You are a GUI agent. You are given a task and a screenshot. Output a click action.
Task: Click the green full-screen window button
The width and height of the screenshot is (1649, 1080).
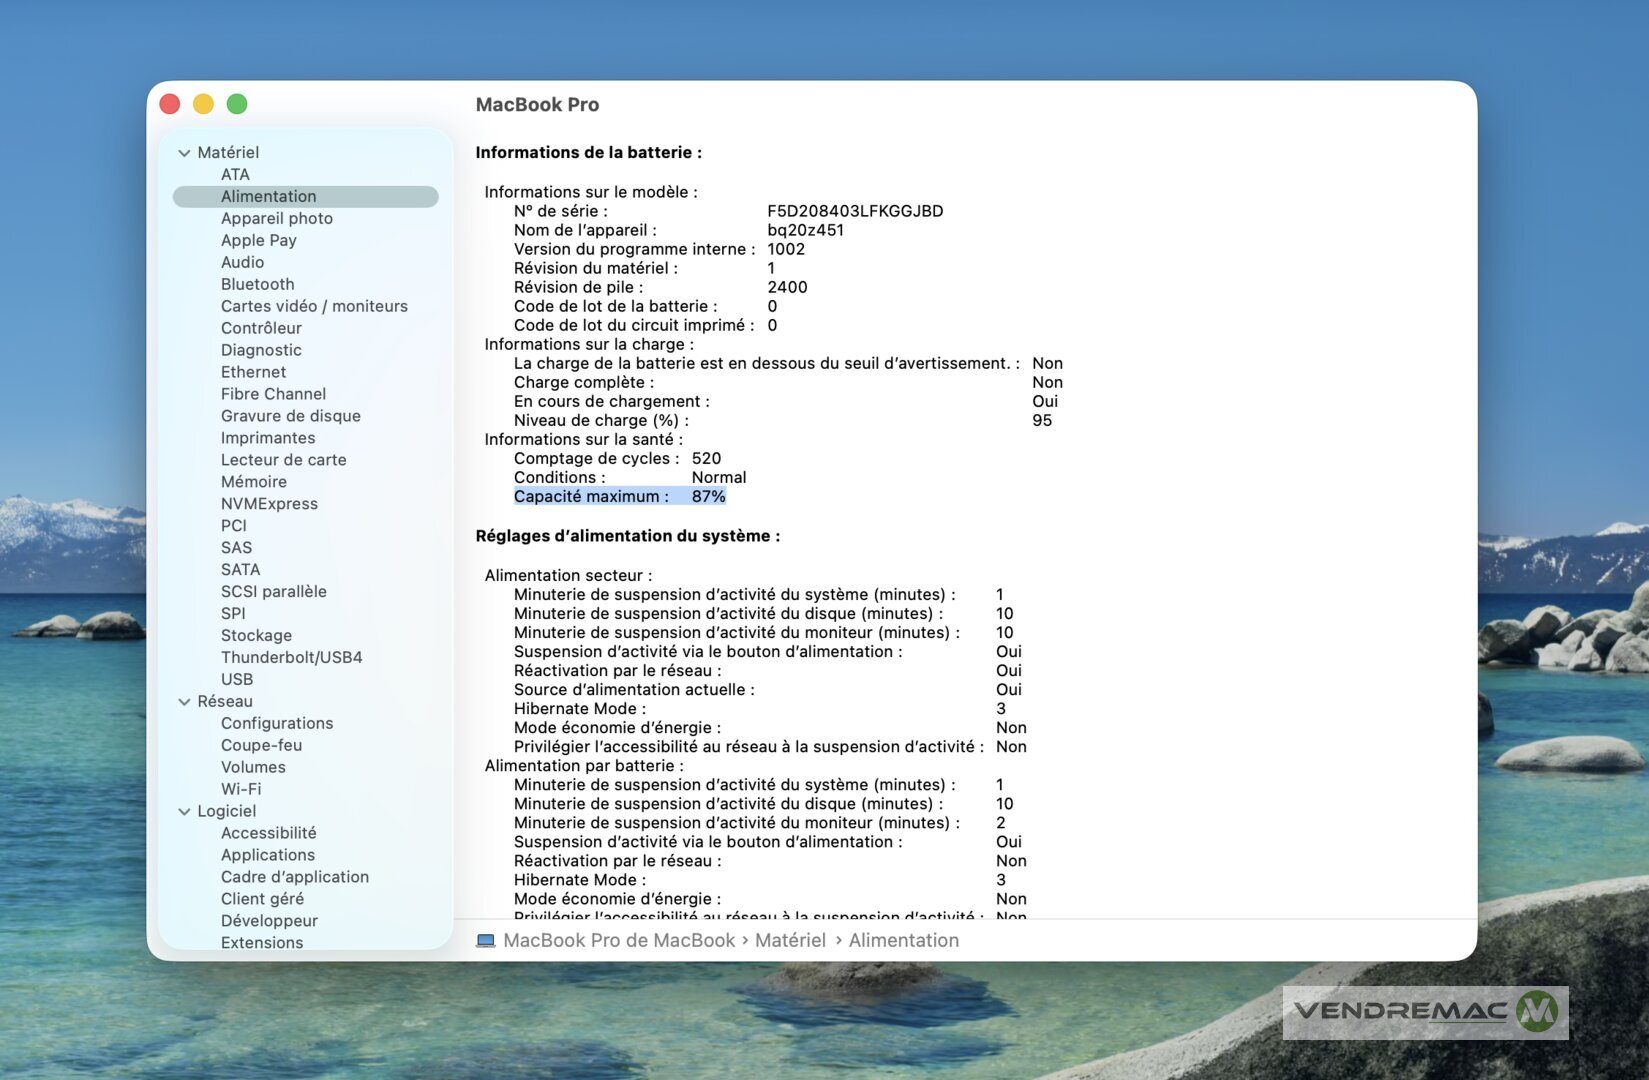[x=237, y=104]
